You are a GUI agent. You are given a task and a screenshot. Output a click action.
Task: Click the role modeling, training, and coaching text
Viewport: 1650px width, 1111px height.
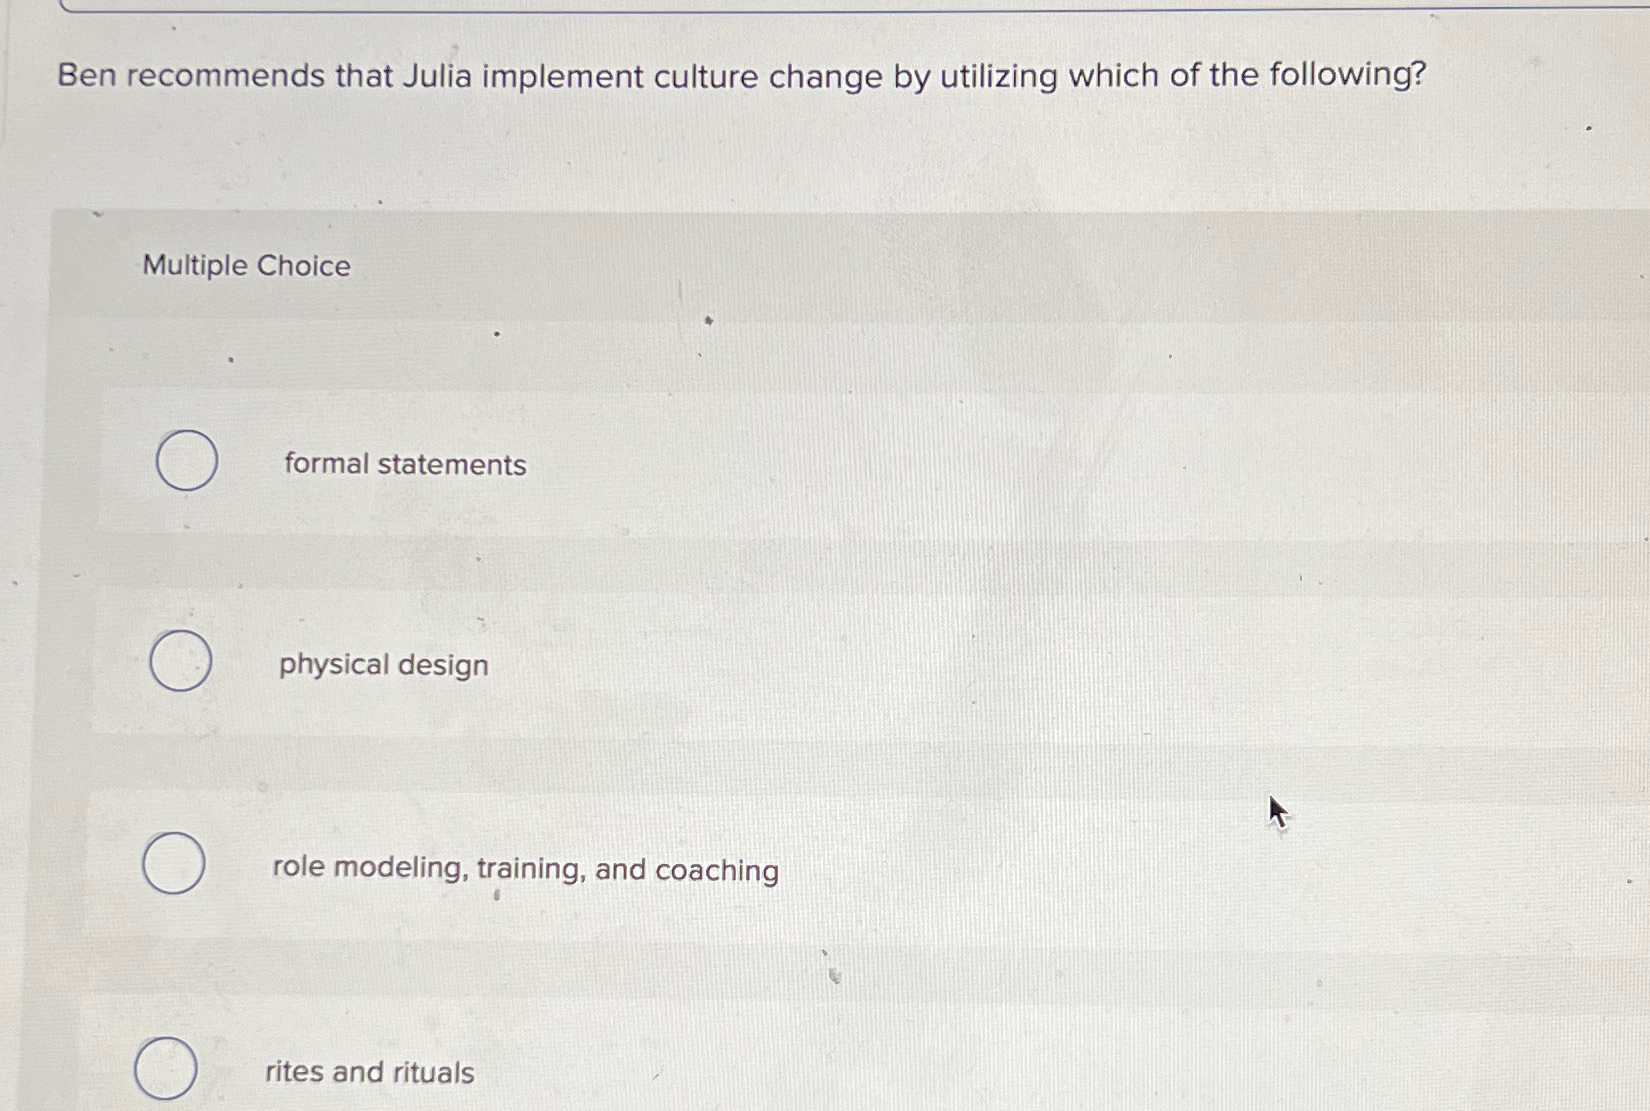click(x=524, y=871)
